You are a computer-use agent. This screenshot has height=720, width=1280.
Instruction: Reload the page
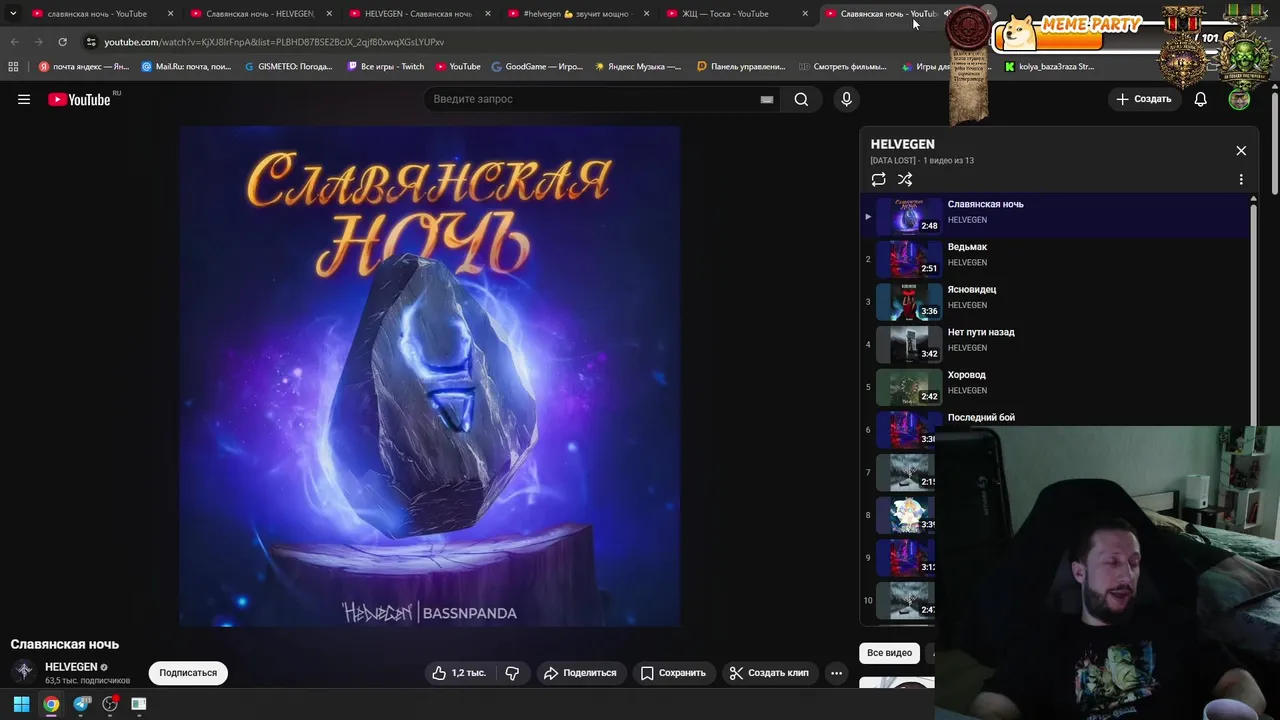[62, 42]
